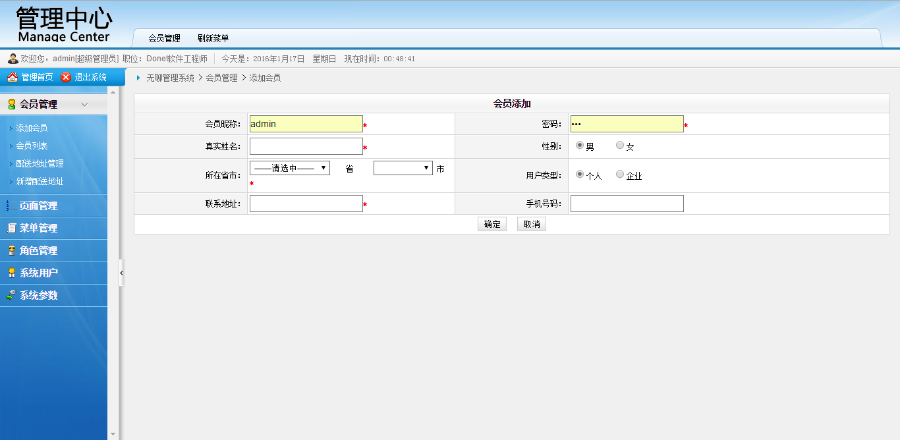Click the 页面管理 sidebar icon
The height and width of the screenshot is (440, 900).
point(11,205)
